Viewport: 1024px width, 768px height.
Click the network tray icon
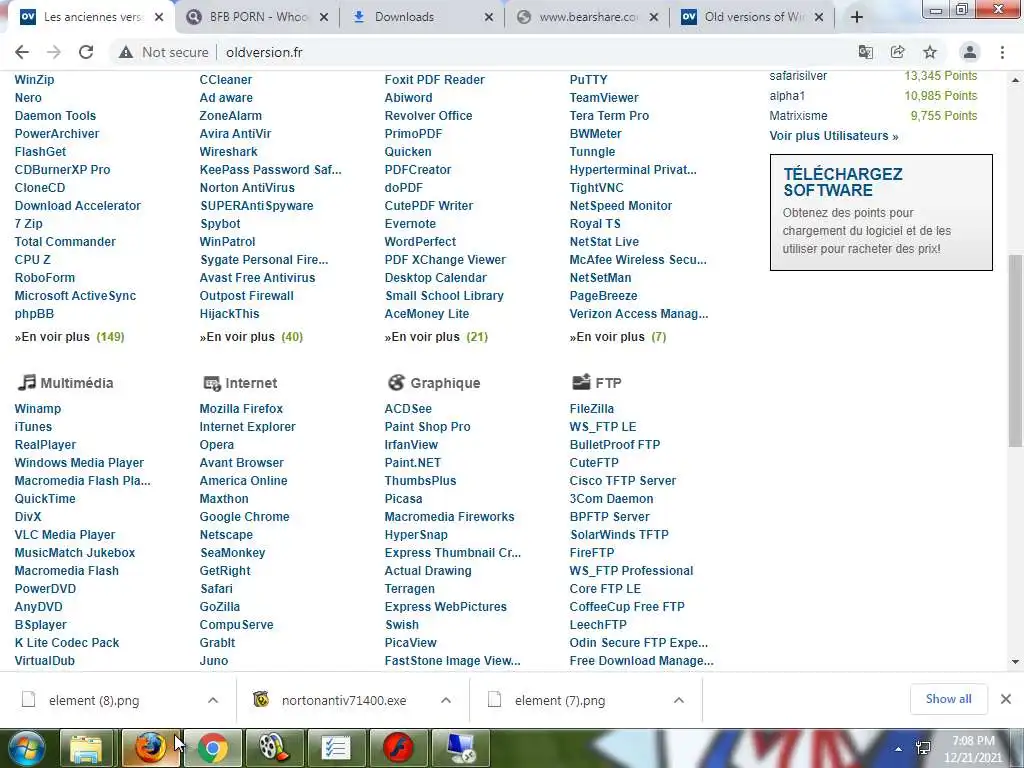(x=923, y=748)
